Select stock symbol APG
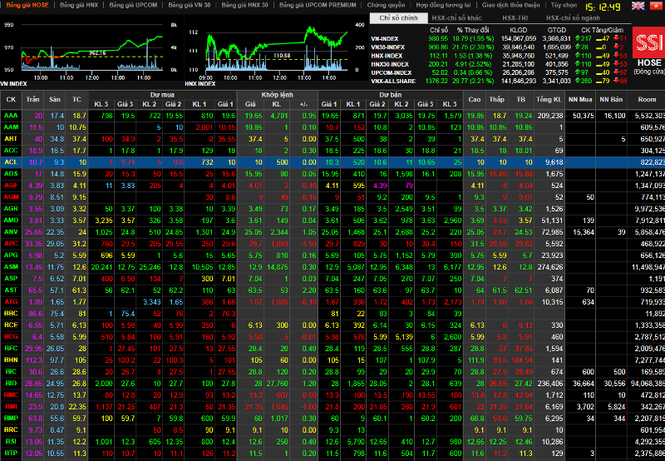Image resolution: width=665 pixels, height=461 pixels. pos(11,255)
